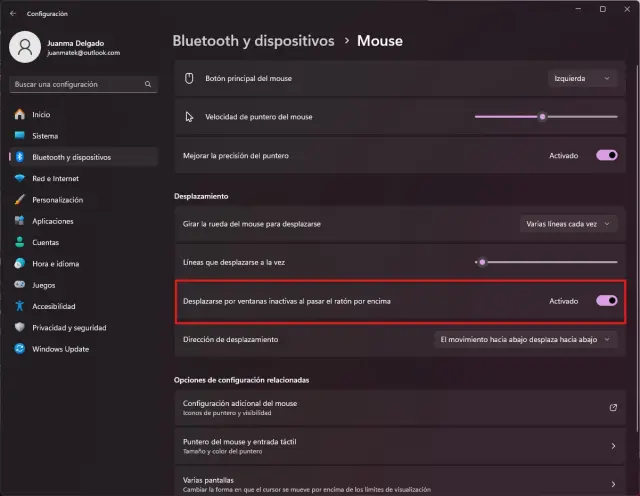Expand the Varias líneas cada vez dropdown
The image size is (640, 496).
pyautogui.click(x=568, y=224)
